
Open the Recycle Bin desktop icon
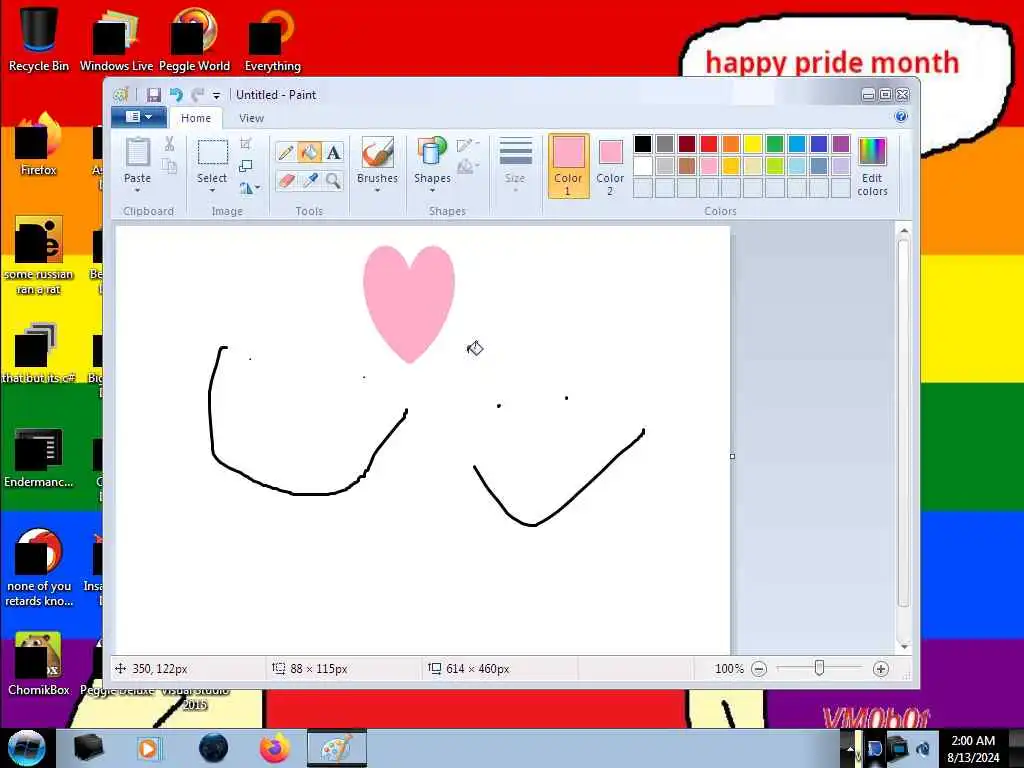pos(39,38)
